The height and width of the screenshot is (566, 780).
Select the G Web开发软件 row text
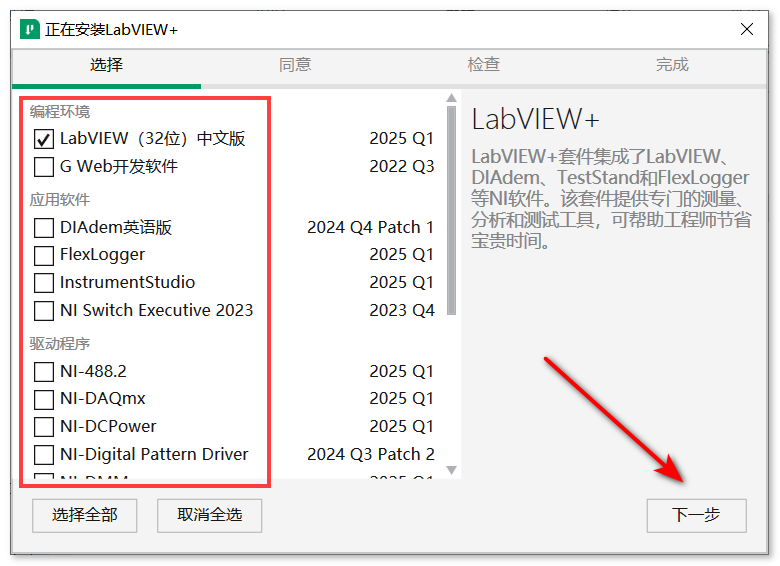pyautogui.click(x=118, y=166)
